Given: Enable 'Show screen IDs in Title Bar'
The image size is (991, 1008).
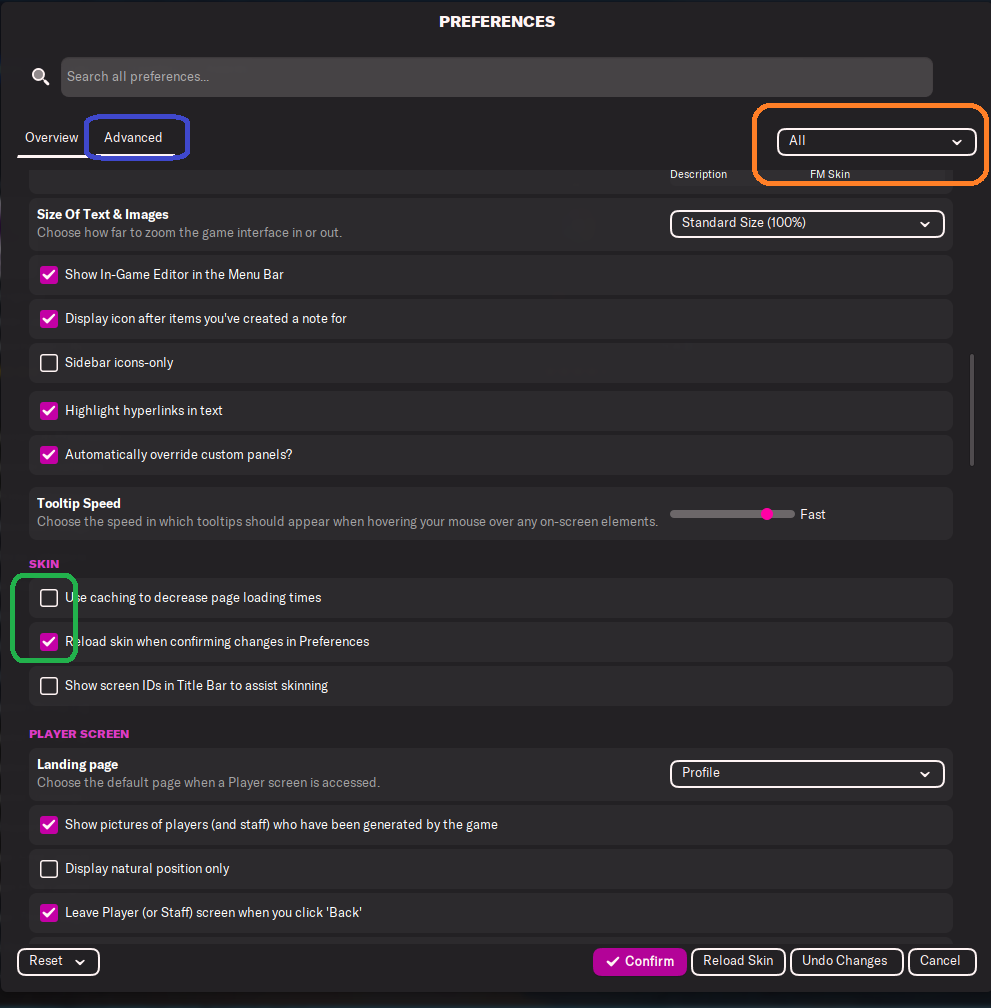Looking at the screenshot, I should click(x=49, y=686).
